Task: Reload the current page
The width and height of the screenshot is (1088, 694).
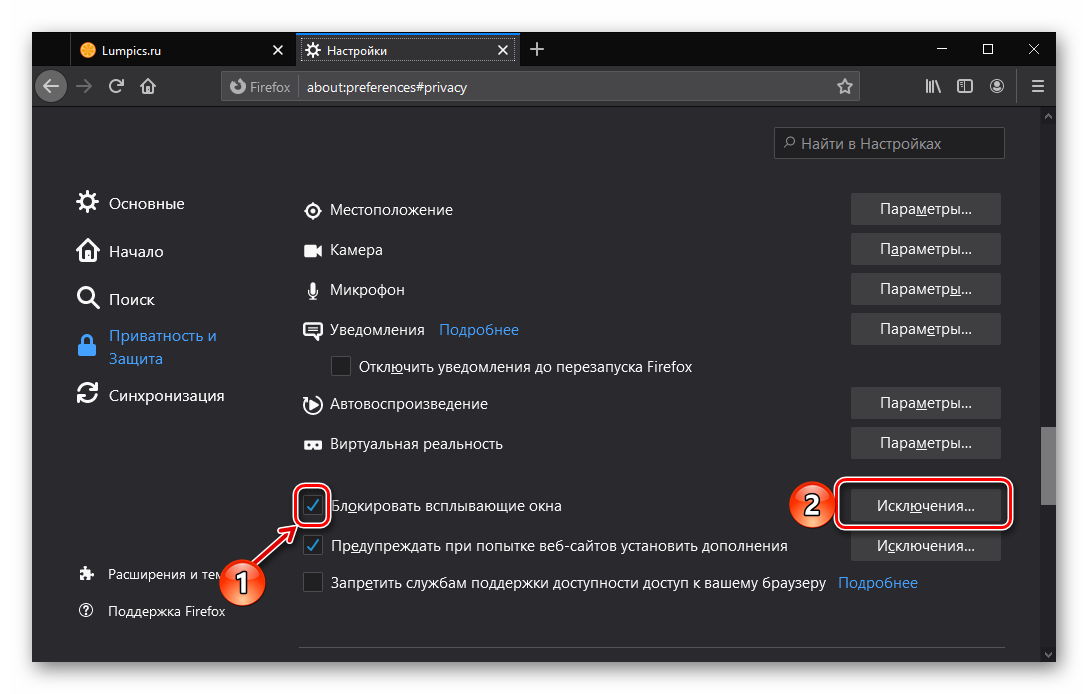Action: pos(116,87)
